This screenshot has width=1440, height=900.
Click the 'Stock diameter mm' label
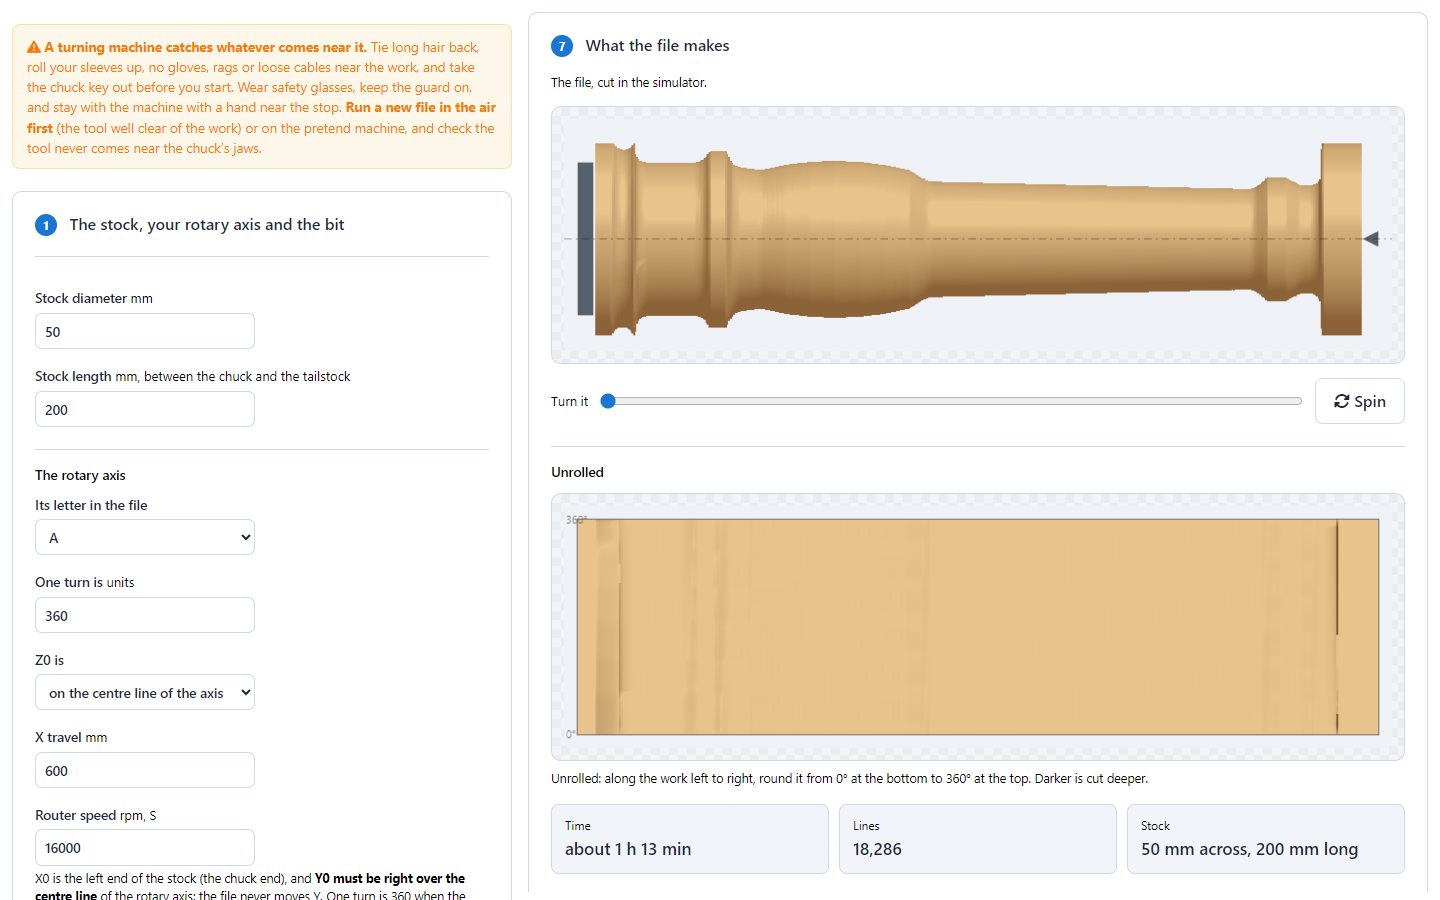[94, 298]
